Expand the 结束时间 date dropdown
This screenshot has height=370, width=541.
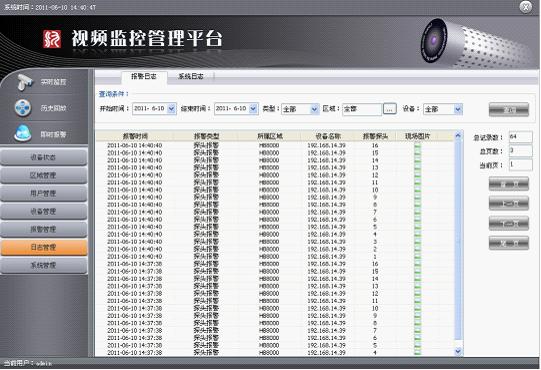pos(253,109)
